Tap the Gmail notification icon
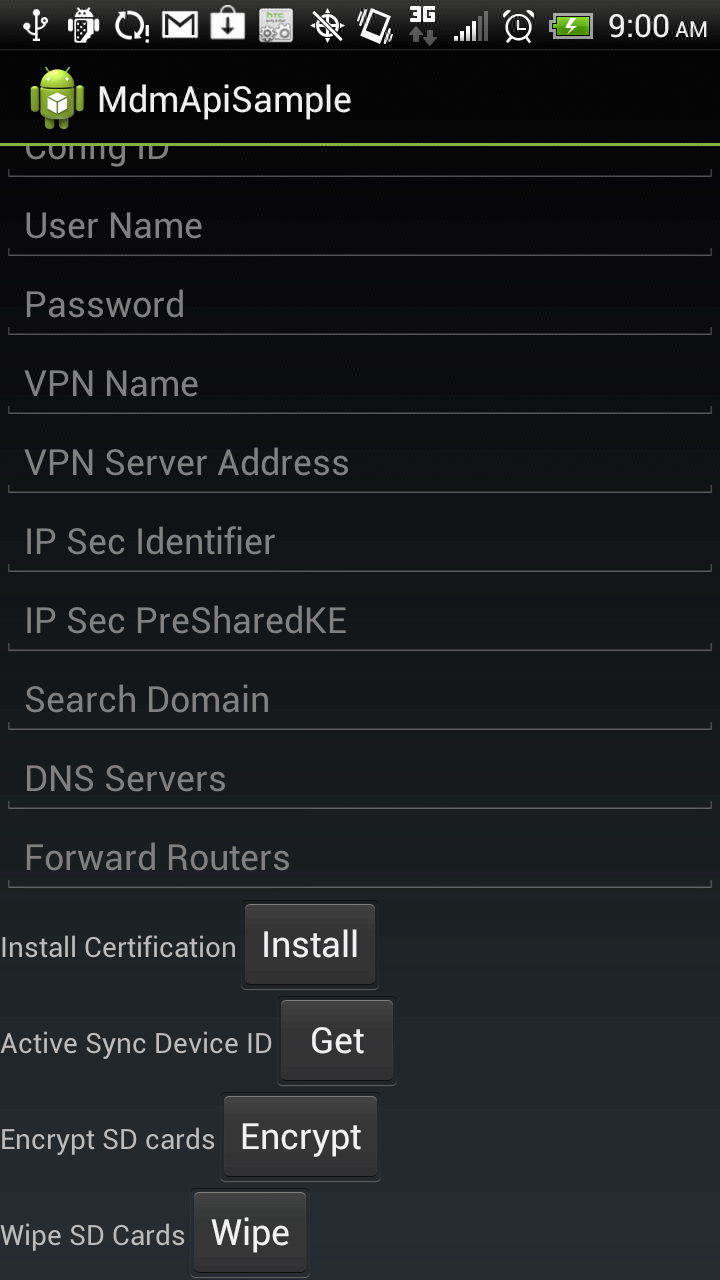 click(180, 25)
